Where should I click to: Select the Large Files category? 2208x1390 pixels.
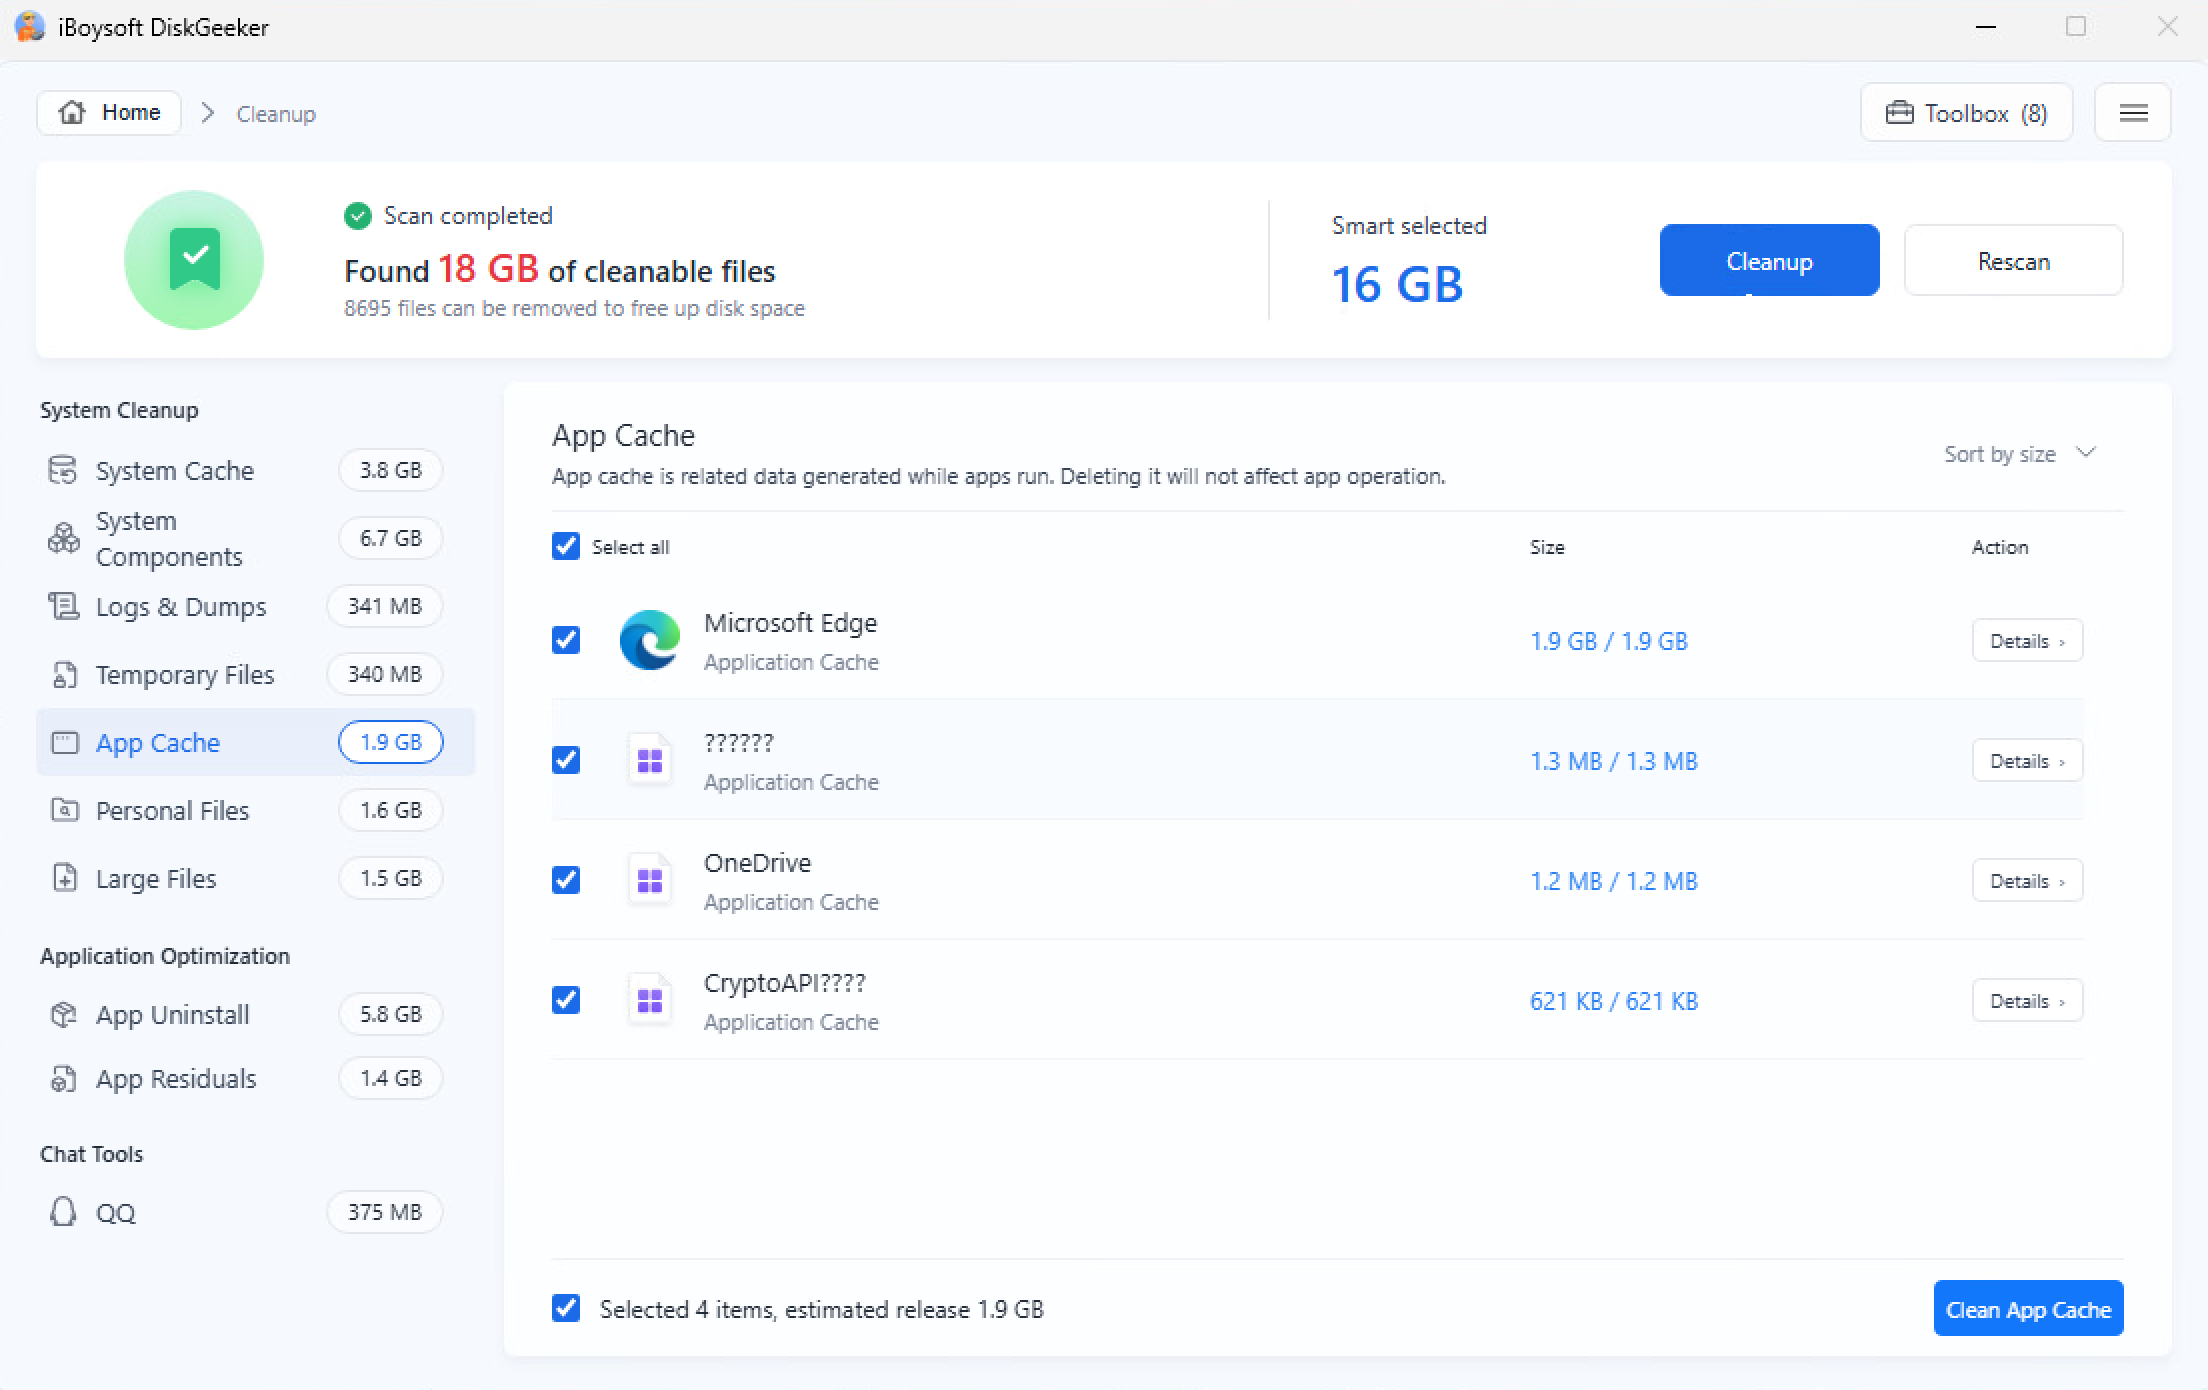coord(256,878)
